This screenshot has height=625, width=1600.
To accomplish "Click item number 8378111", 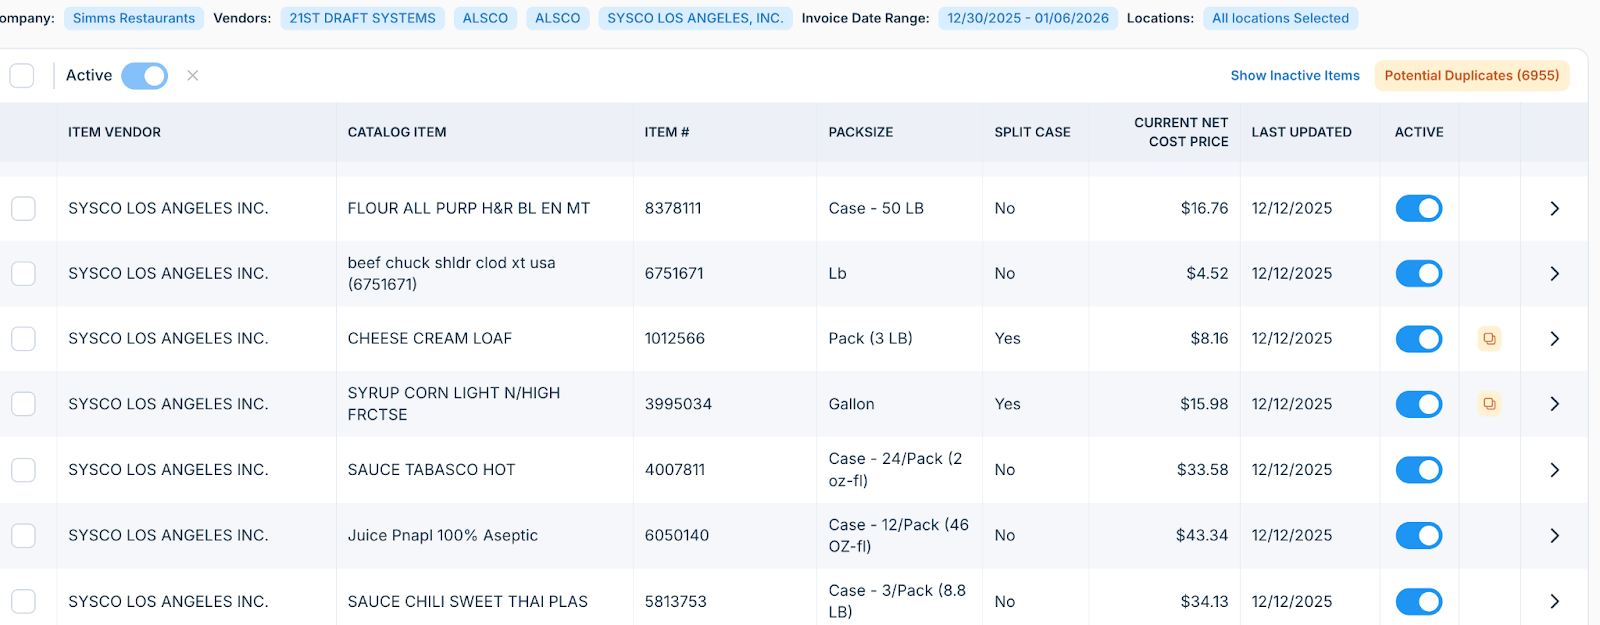I will [x=673, y=209].
